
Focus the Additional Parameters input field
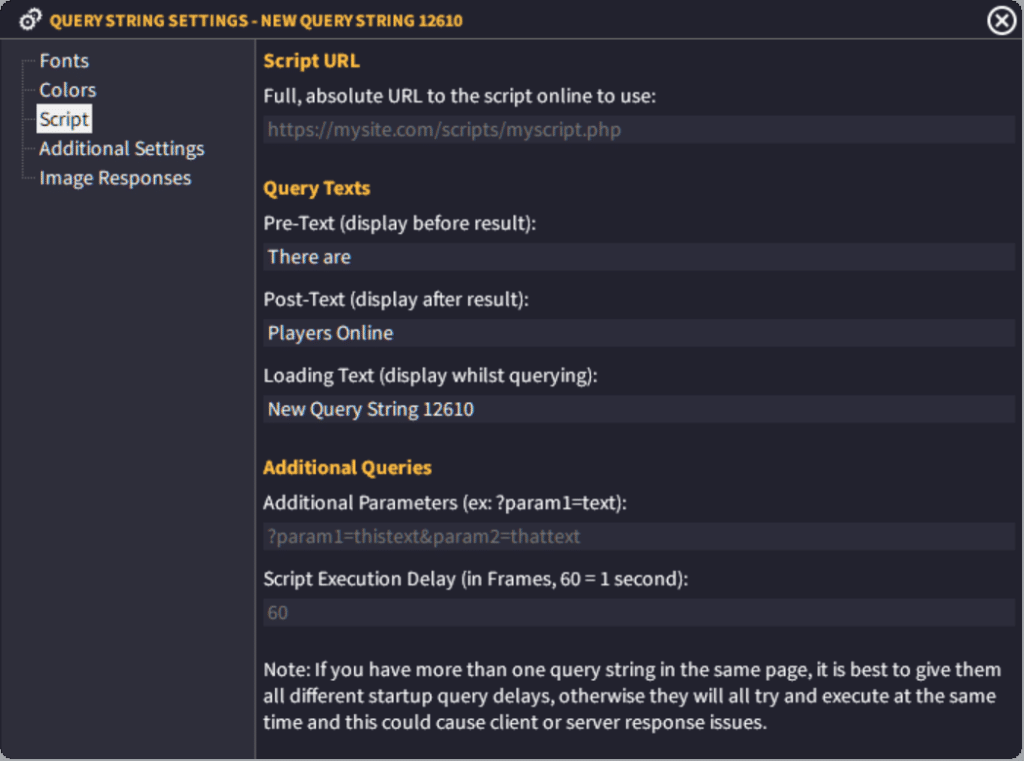tap(639, 536)
